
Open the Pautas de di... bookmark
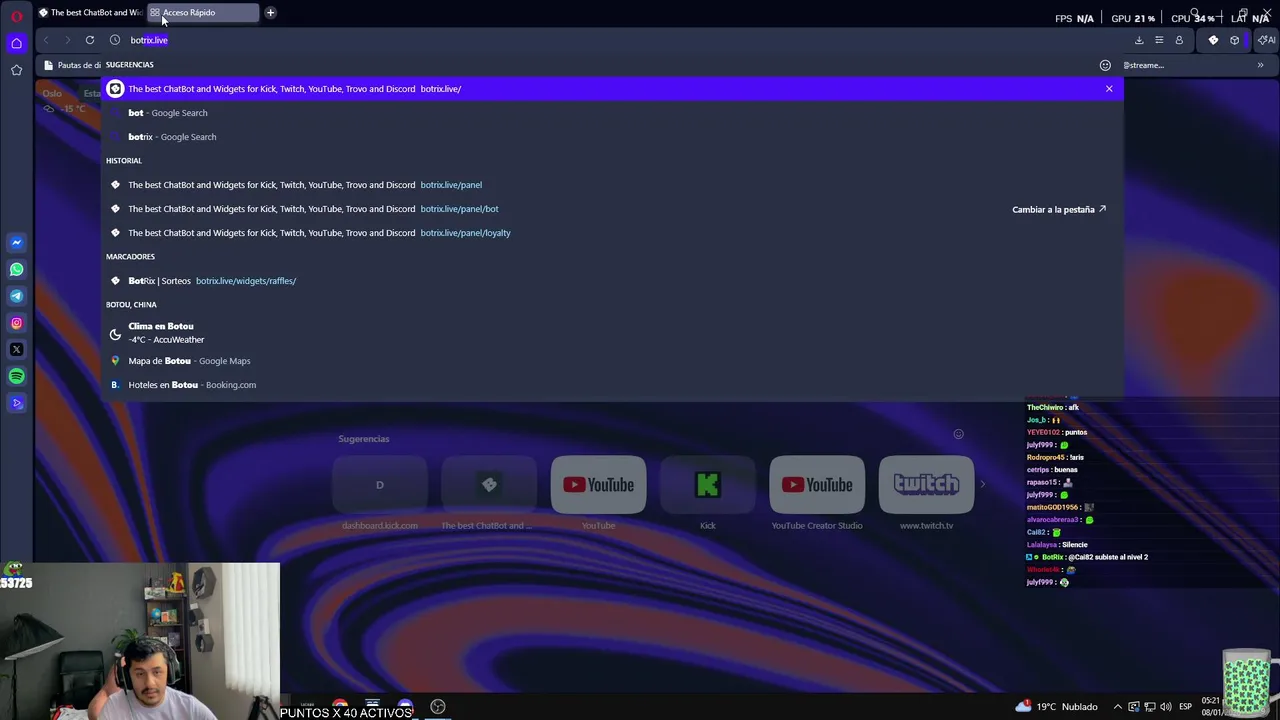71,65
